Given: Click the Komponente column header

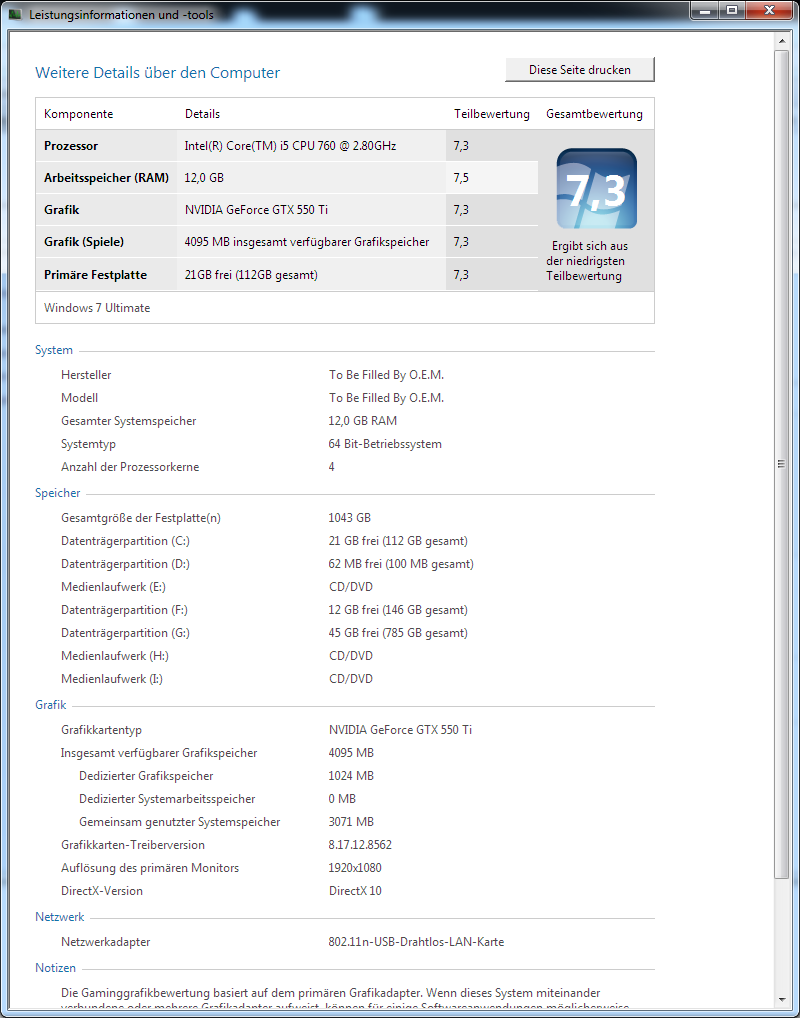Looking at the screenshot, I should [x=79, y=114].
